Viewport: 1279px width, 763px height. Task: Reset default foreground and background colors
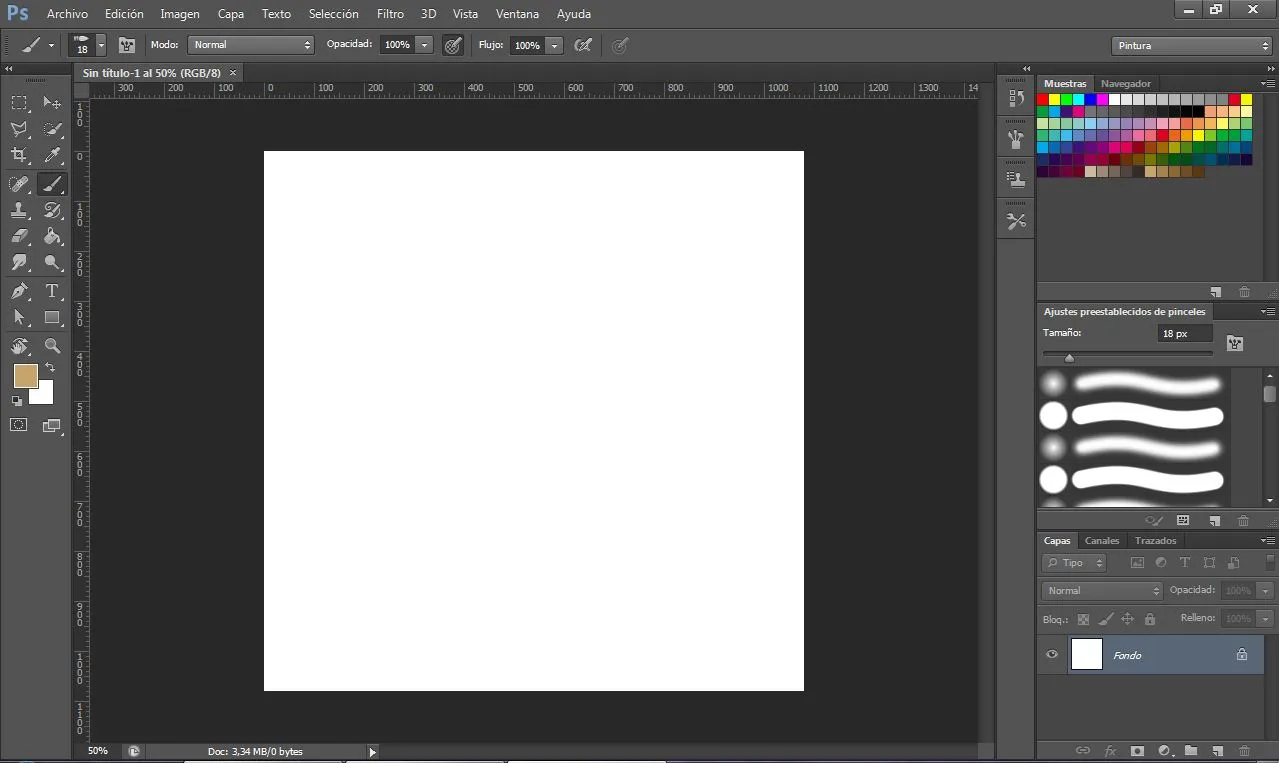pyautogui.click(x=17, y=401)
